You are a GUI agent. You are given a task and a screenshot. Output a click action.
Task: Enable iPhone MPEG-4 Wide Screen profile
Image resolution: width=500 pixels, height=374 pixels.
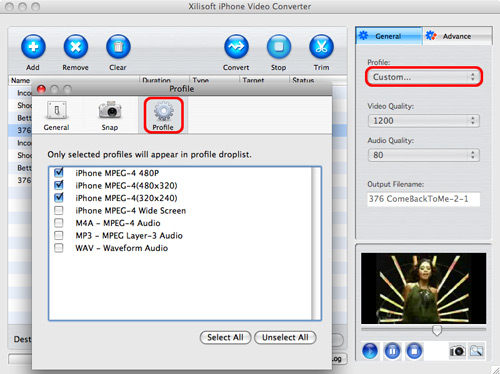(59, 210)
